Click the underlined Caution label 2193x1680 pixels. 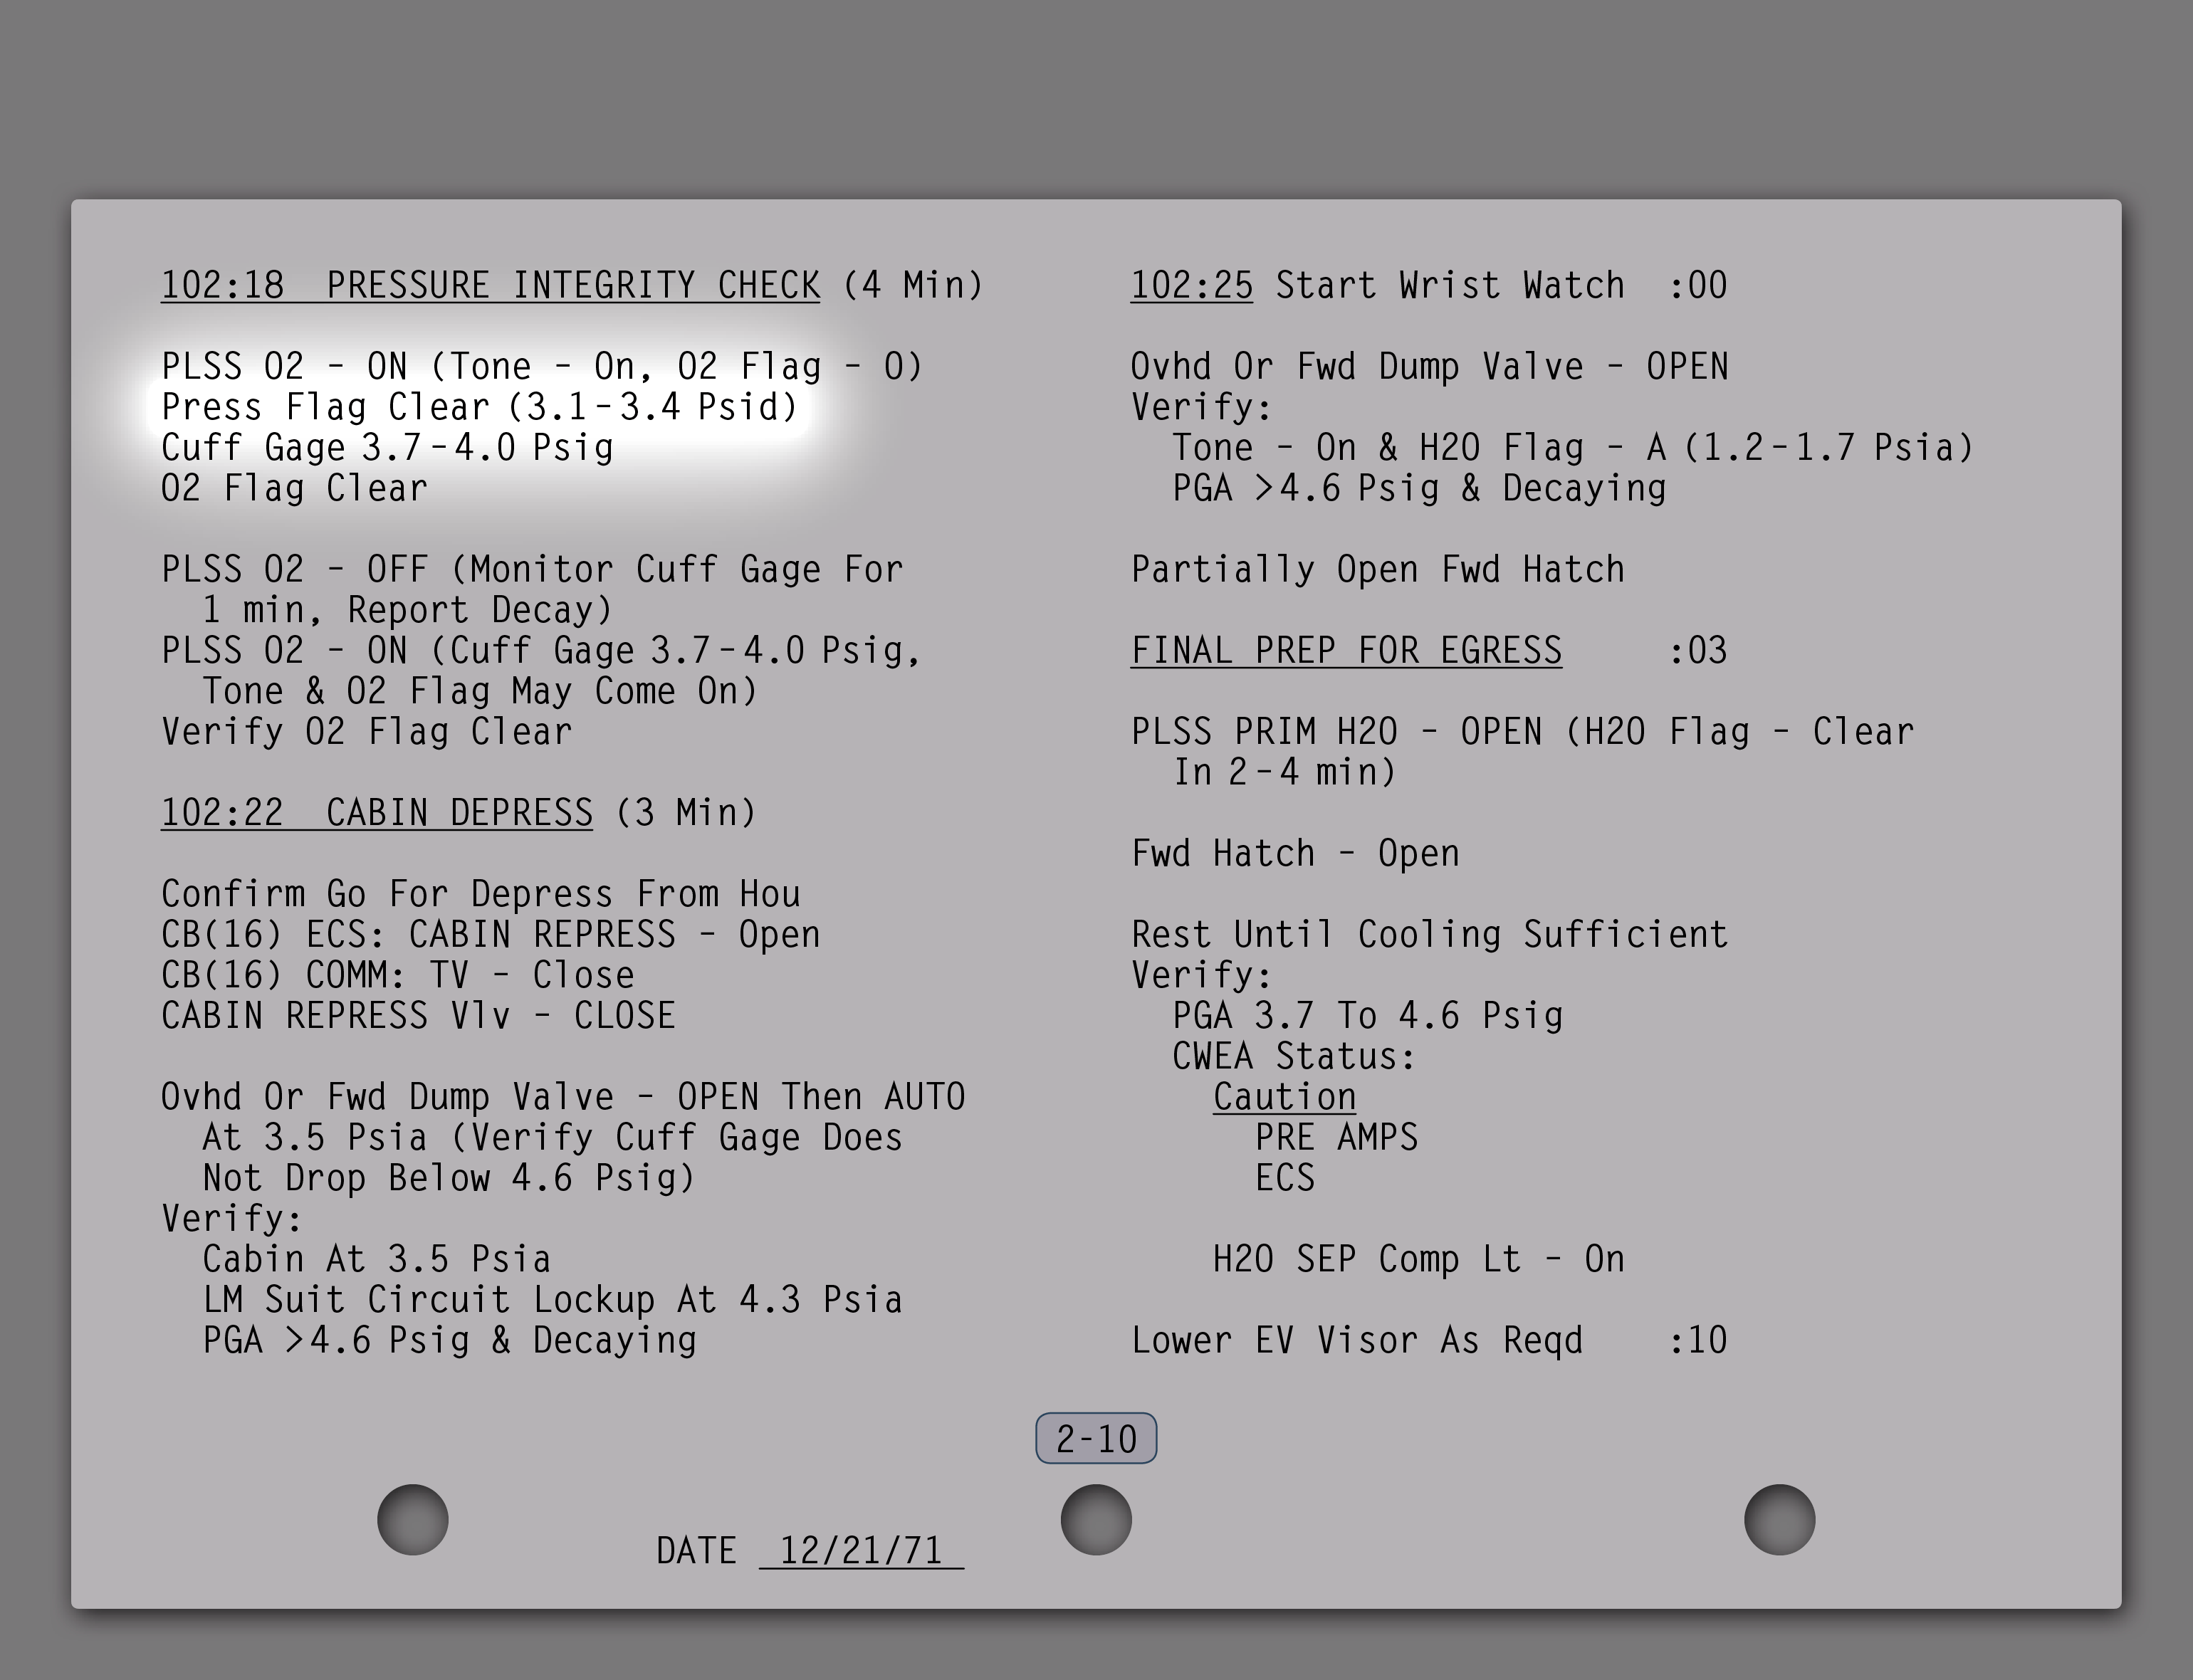click(x=1284, y=1096)
